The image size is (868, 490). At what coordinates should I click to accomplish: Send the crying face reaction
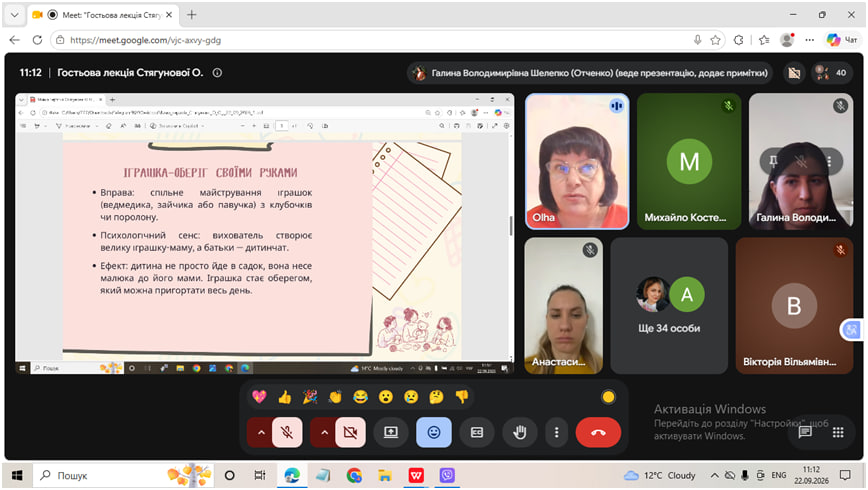pos(411,397)
